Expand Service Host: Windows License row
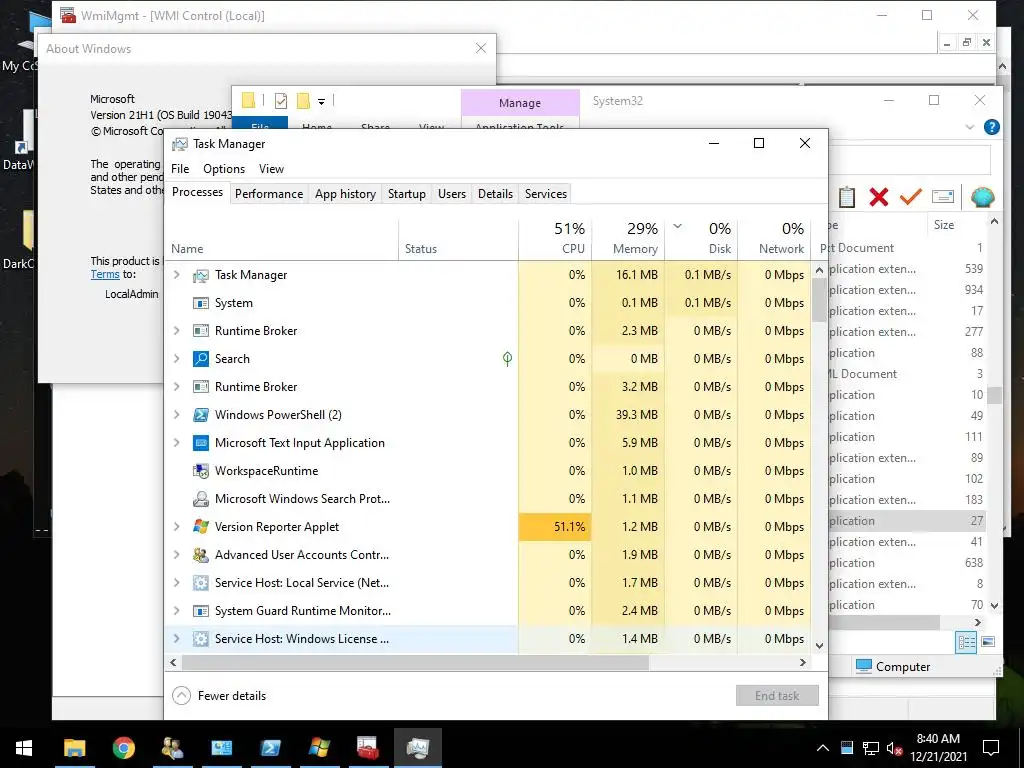Viewport: 1024px width, 768px height. tap(176, 639)
